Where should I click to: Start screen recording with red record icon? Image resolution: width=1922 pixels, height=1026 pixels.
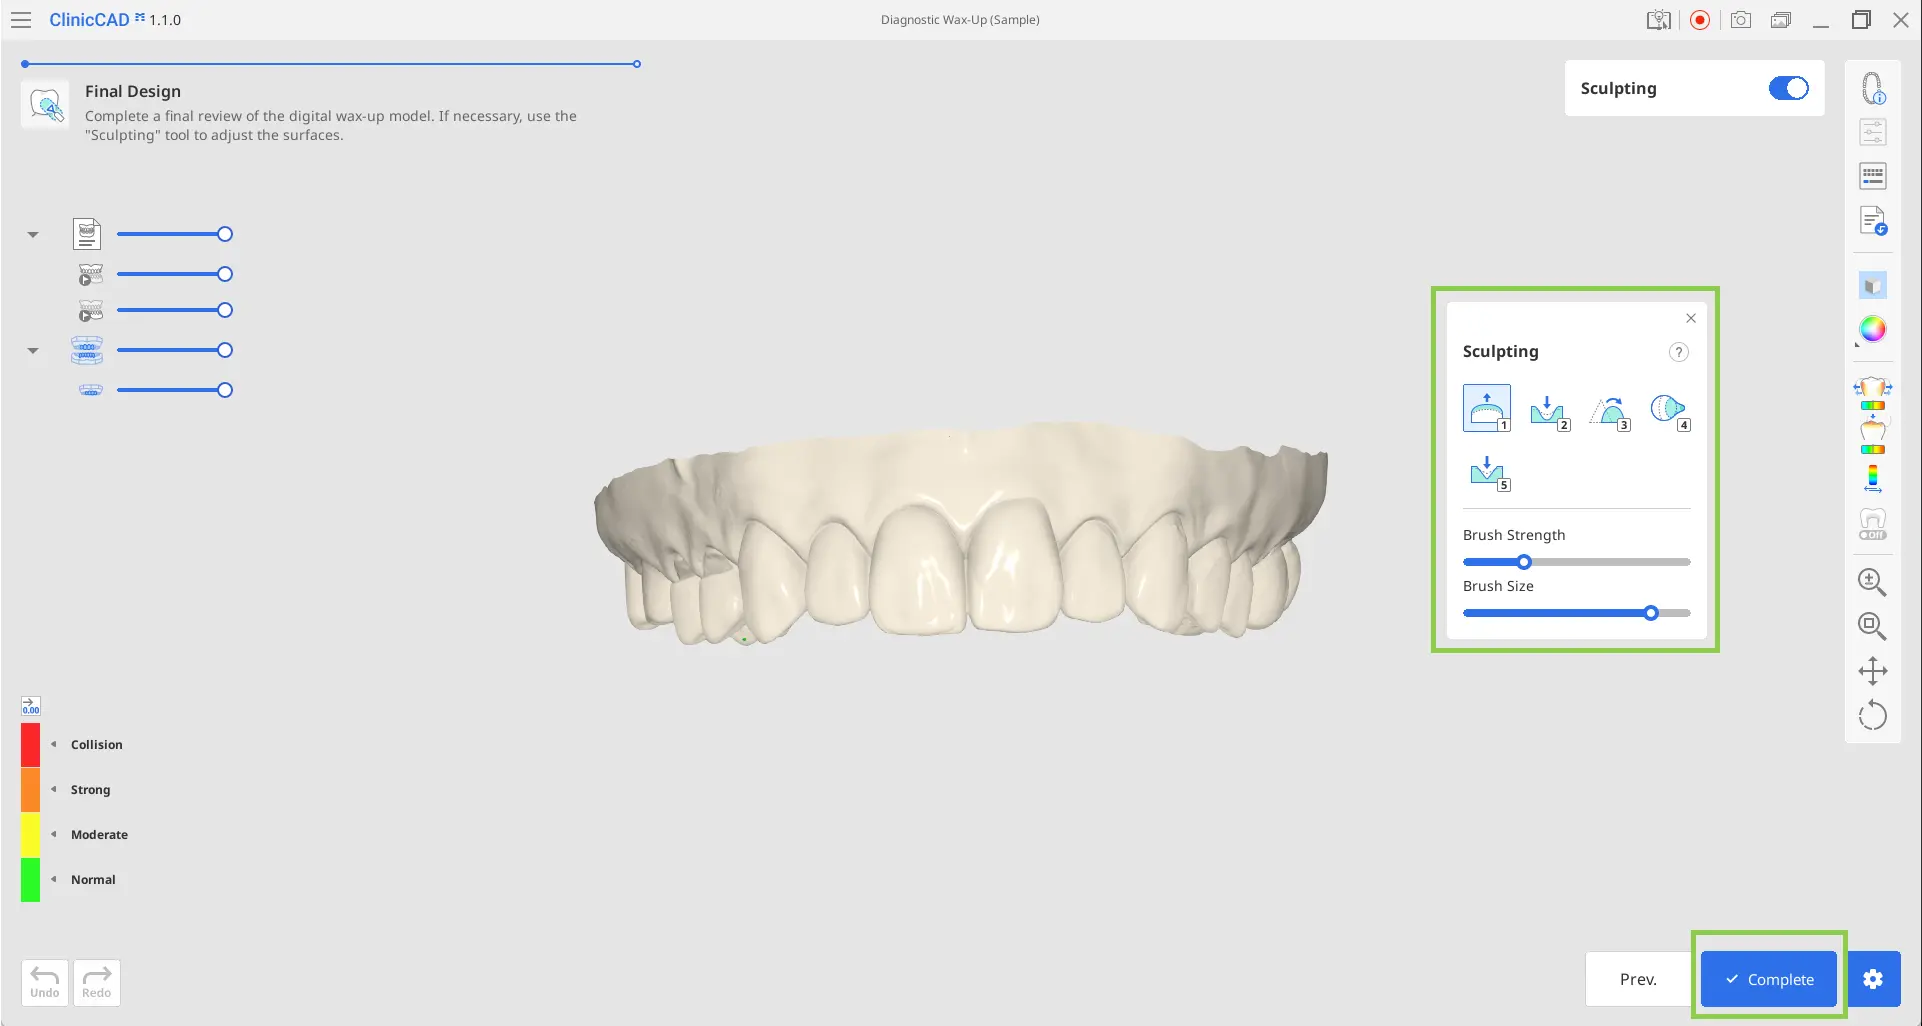[x=1700, y=20]
